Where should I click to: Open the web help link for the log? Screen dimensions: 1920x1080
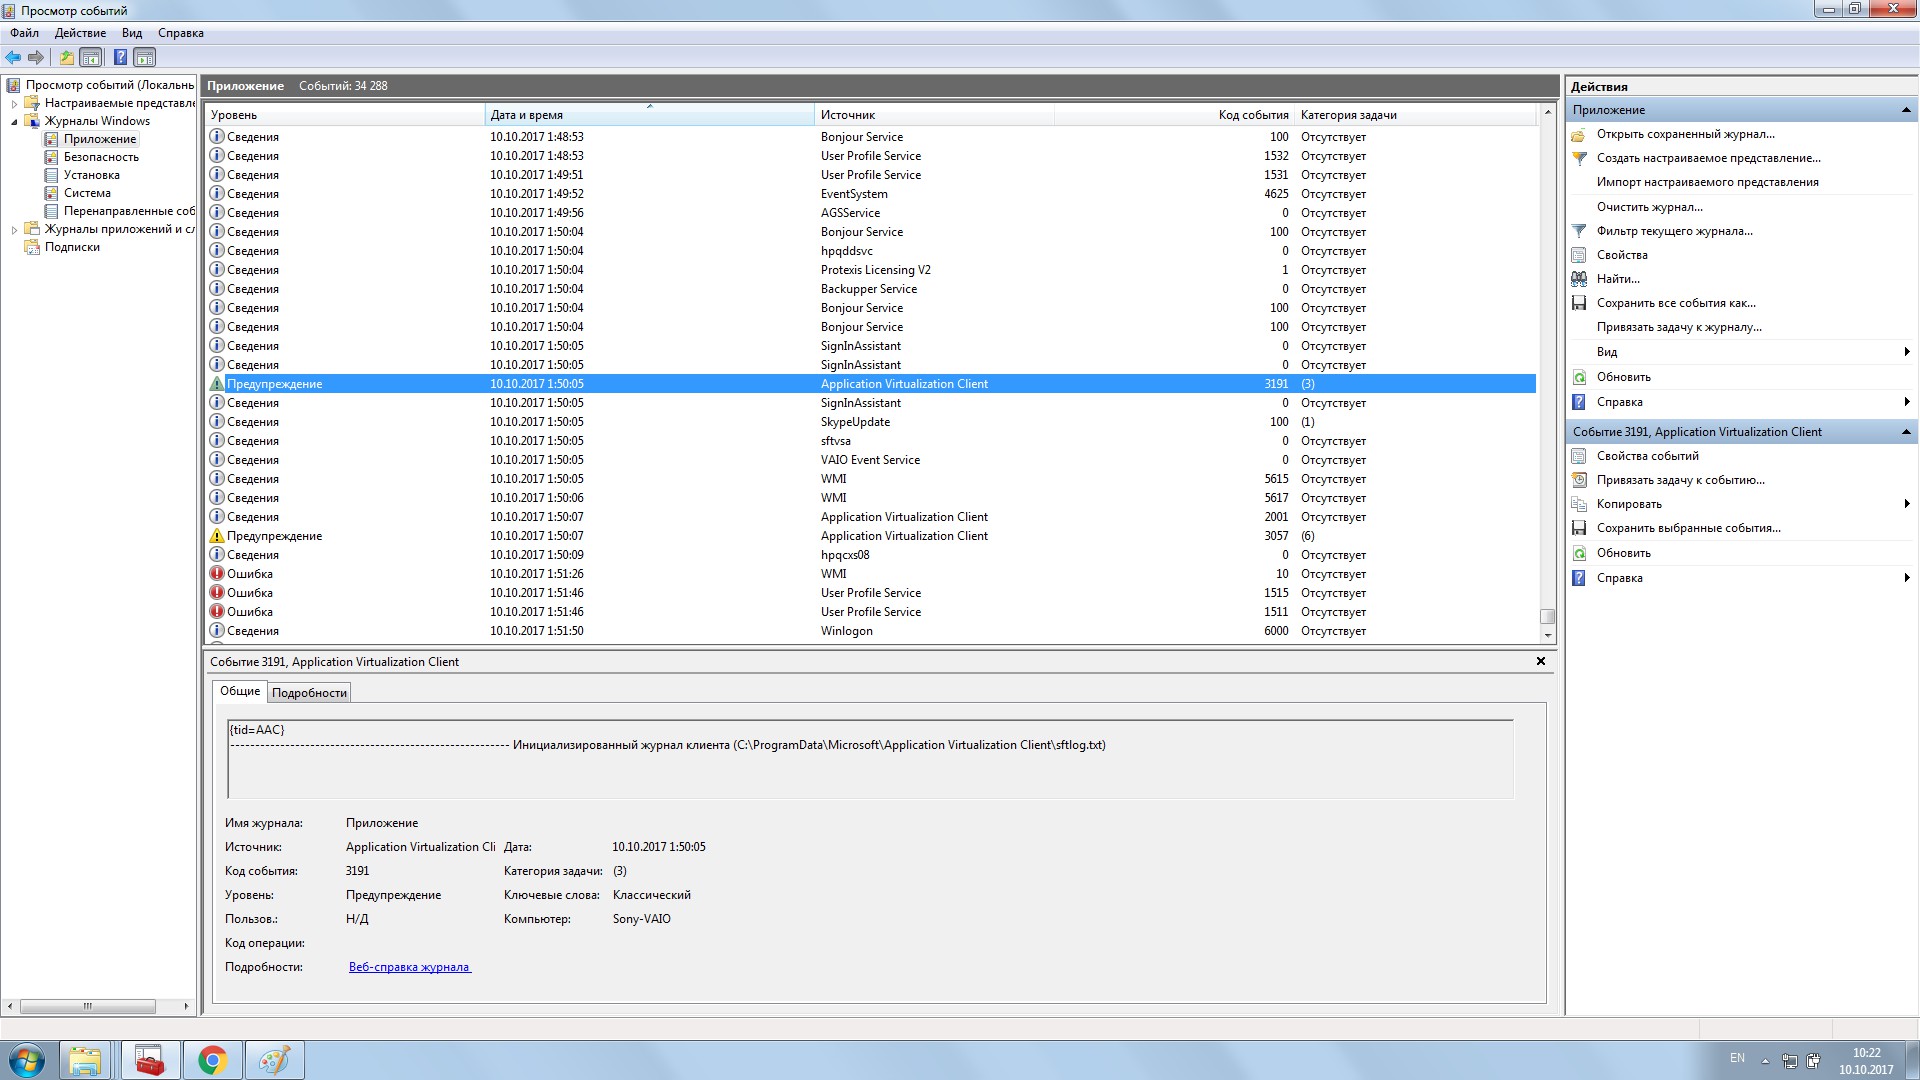(x=409, y=967)
